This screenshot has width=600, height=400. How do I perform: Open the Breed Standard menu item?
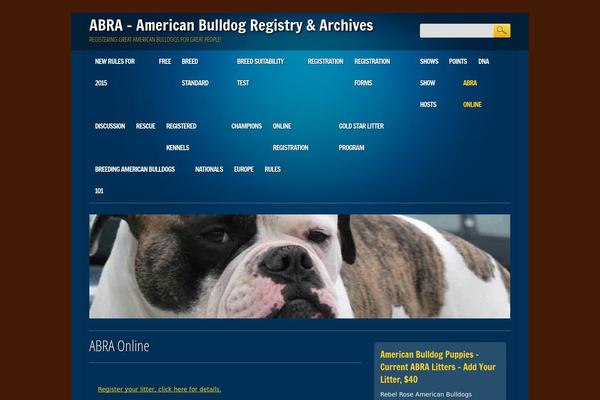(x=195, y=72)
